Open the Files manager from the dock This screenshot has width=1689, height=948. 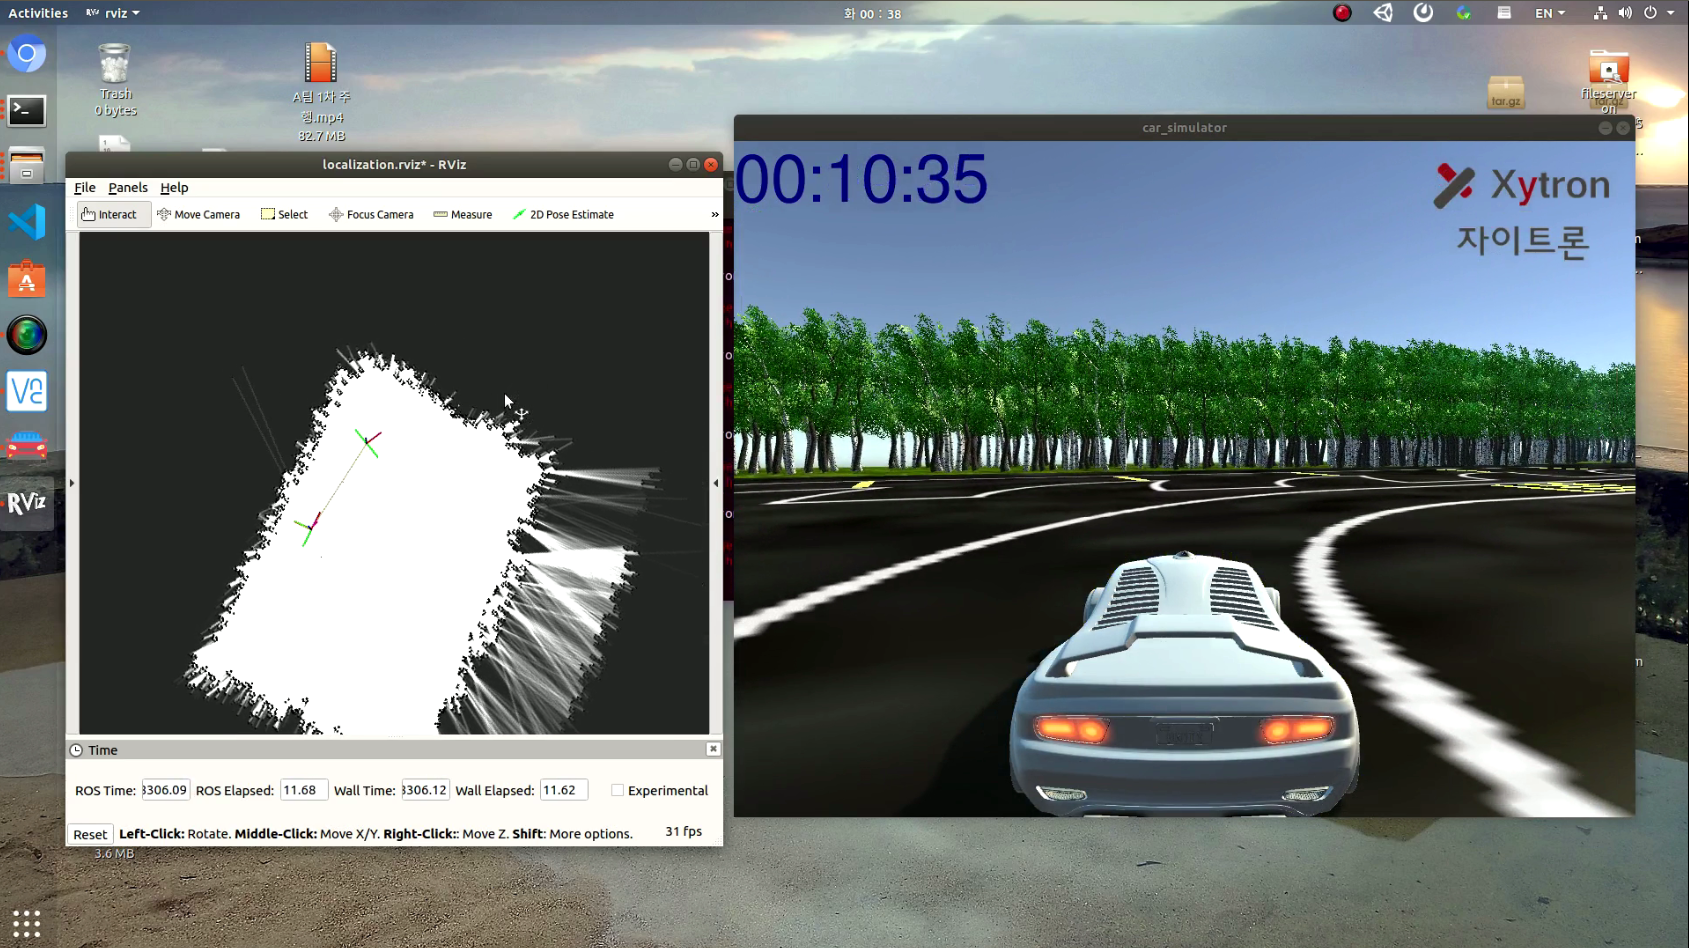point(27,166)
